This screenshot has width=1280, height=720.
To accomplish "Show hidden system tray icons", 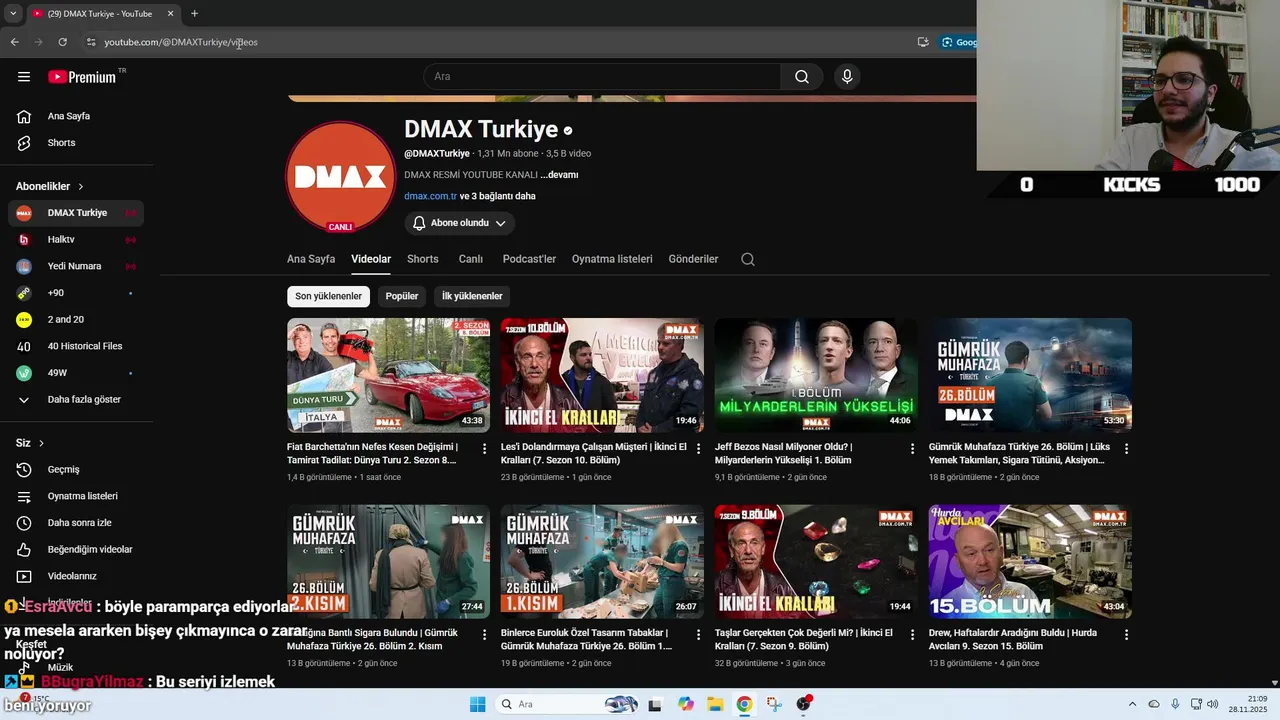I will pos(1132,704).
